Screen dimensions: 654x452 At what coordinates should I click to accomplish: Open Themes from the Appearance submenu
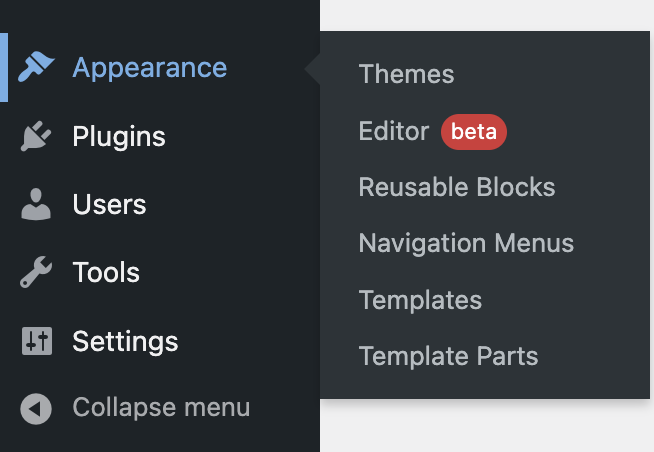click(x=406, y=74)
